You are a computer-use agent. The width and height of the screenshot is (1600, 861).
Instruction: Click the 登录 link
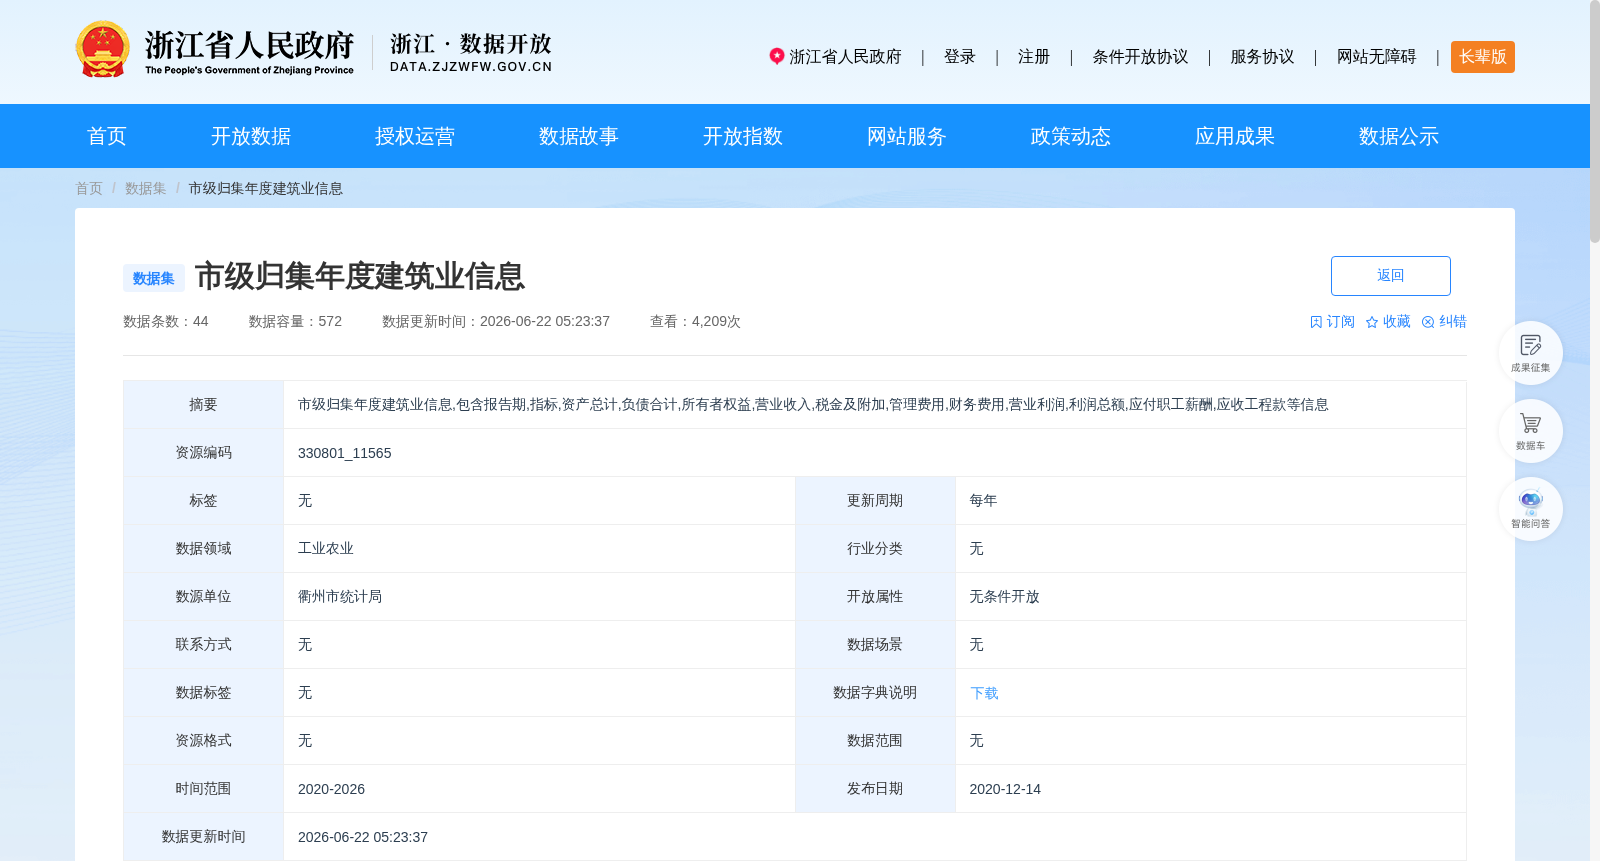tap(960, 57)
